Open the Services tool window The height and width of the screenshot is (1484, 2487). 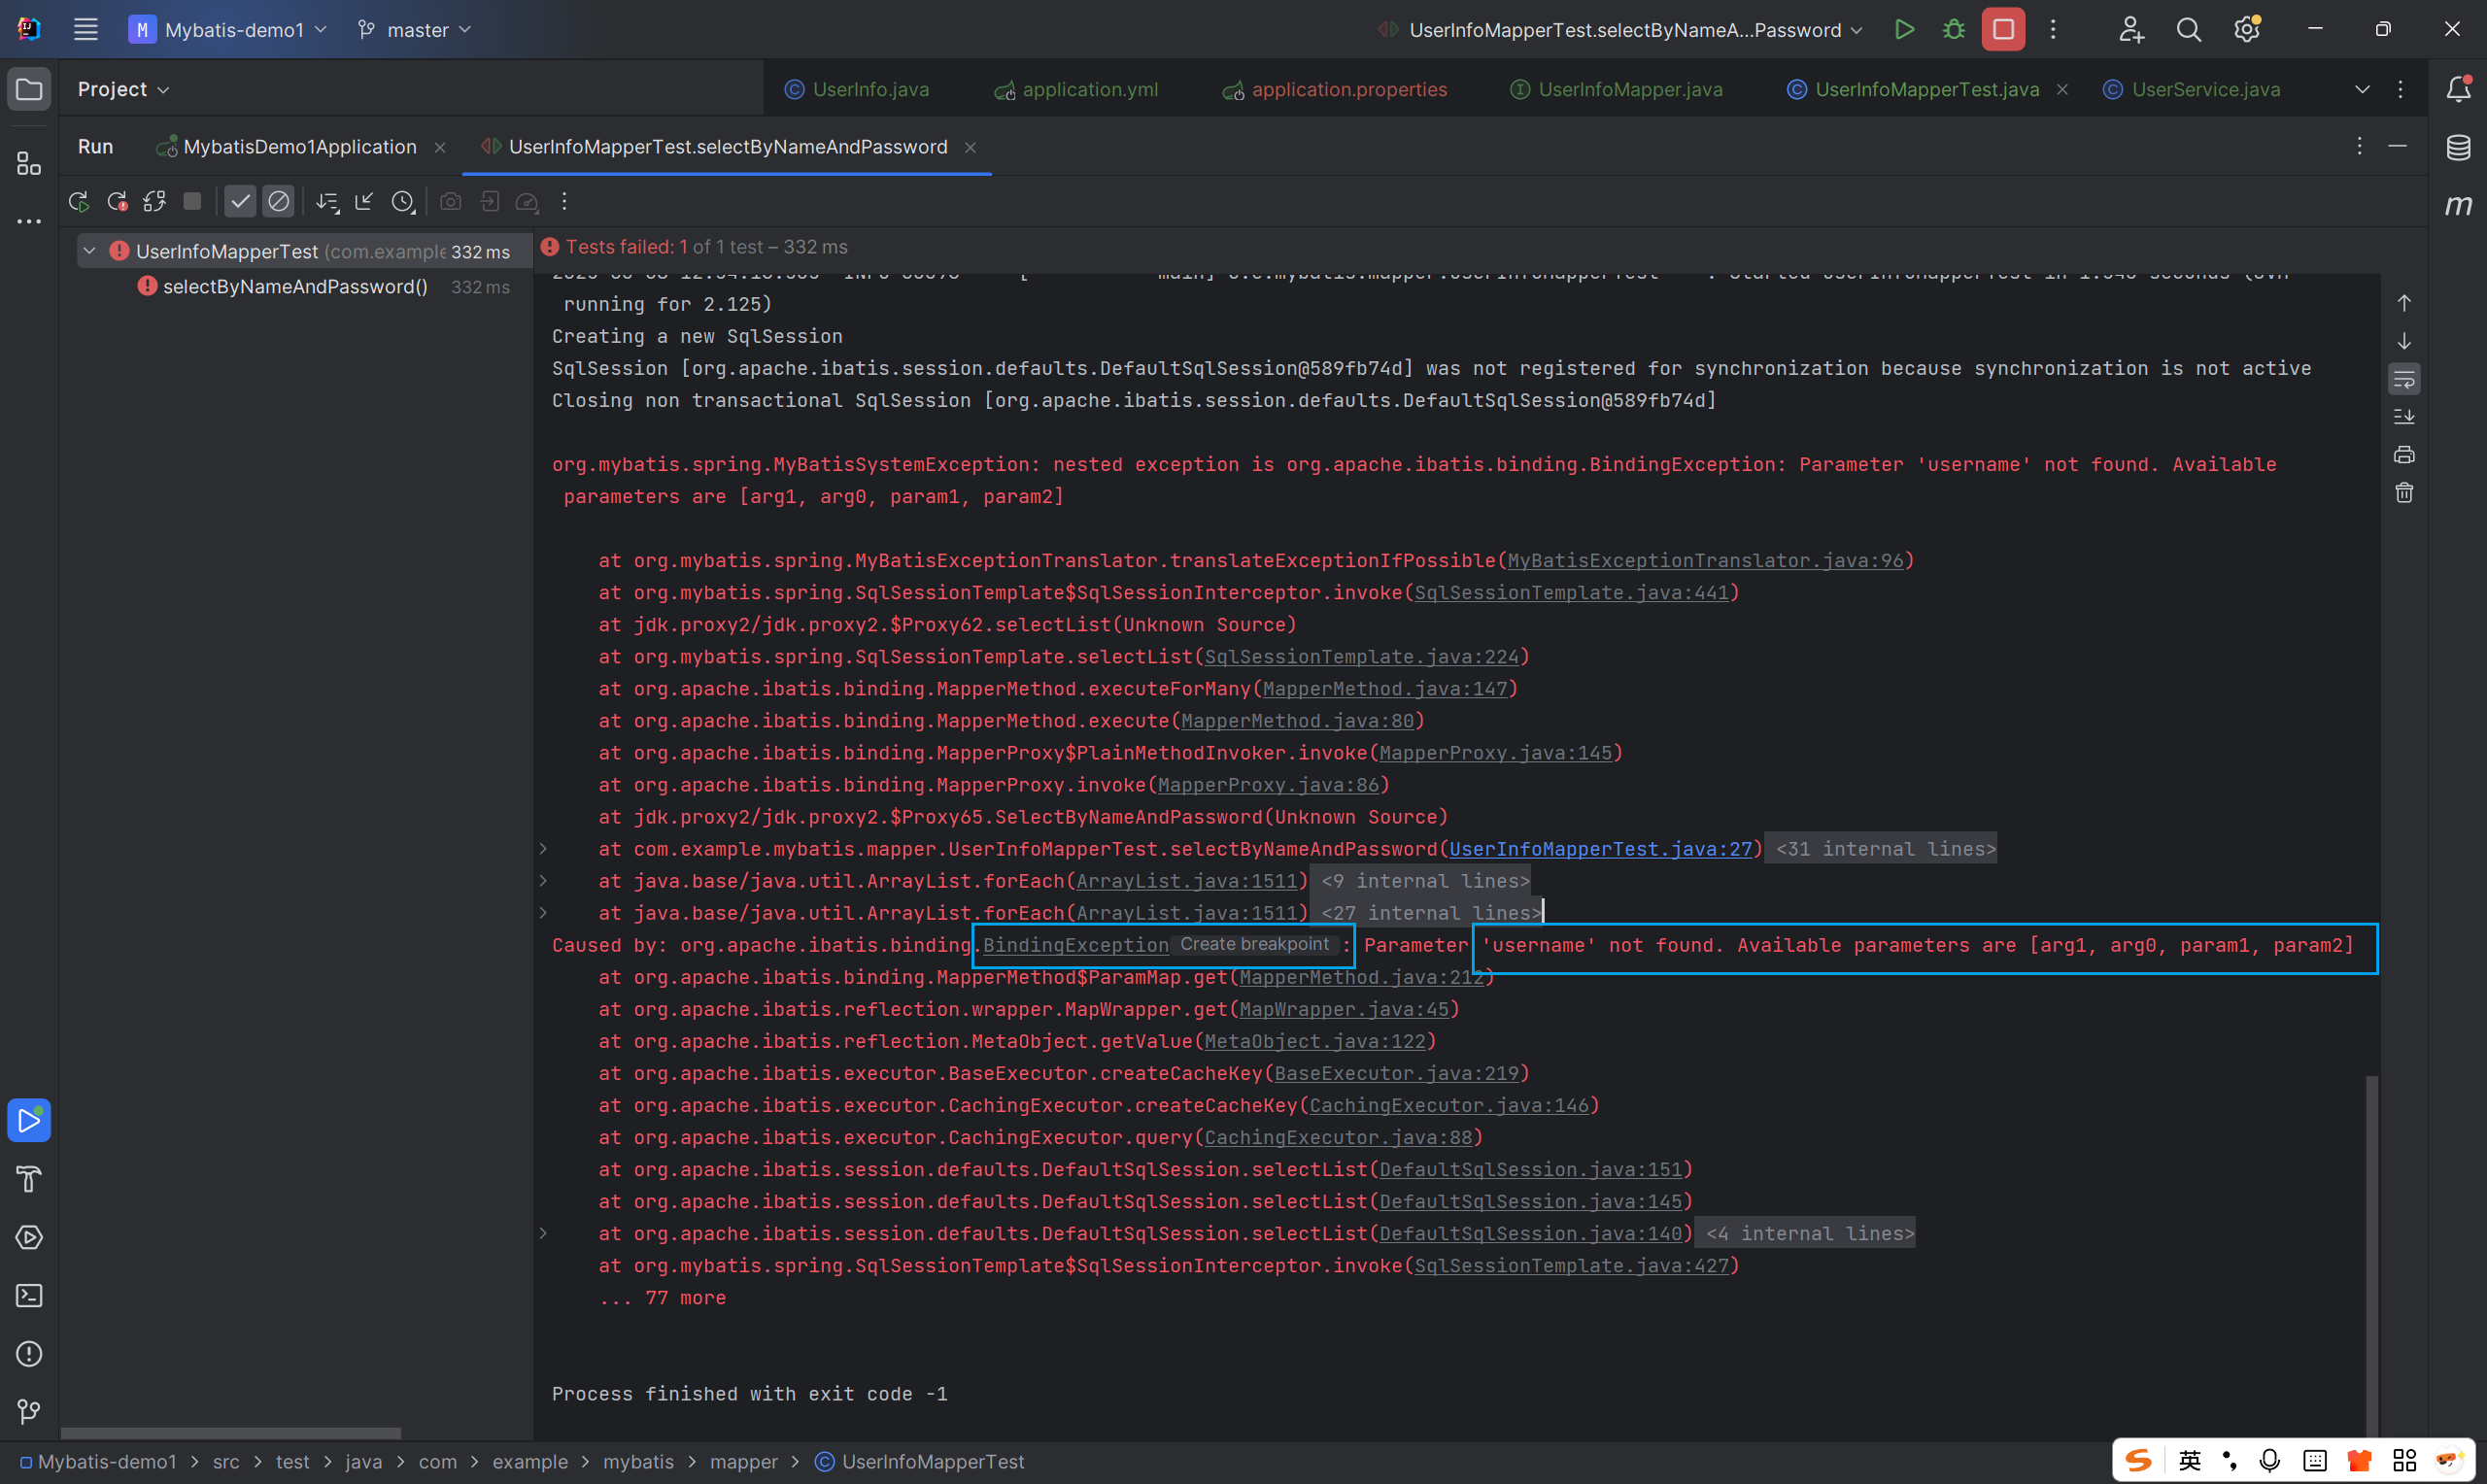29,1237
